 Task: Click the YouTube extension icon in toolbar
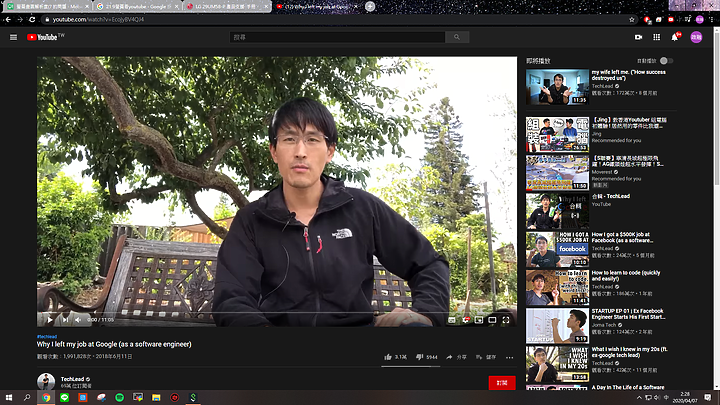[x=671, y=19]
